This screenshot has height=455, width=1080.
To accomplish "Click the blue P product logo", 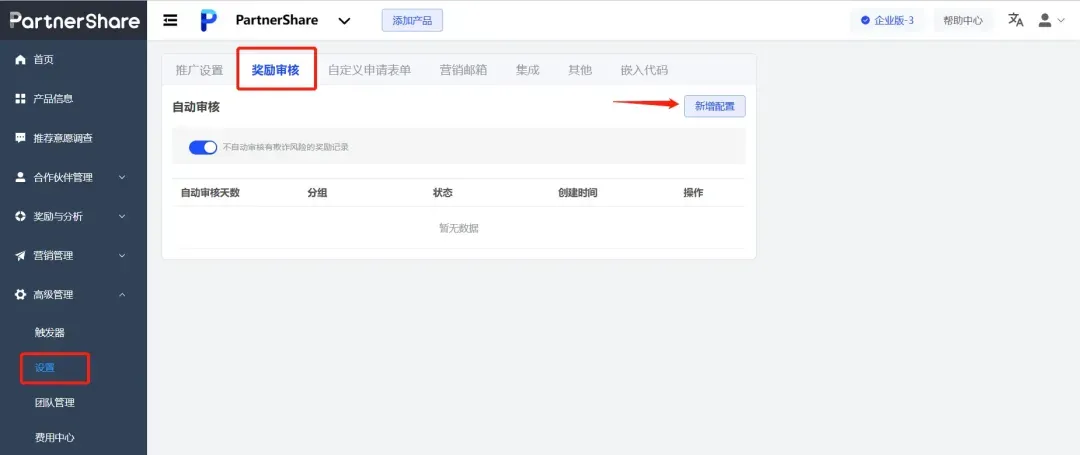I will click(208, 20).
